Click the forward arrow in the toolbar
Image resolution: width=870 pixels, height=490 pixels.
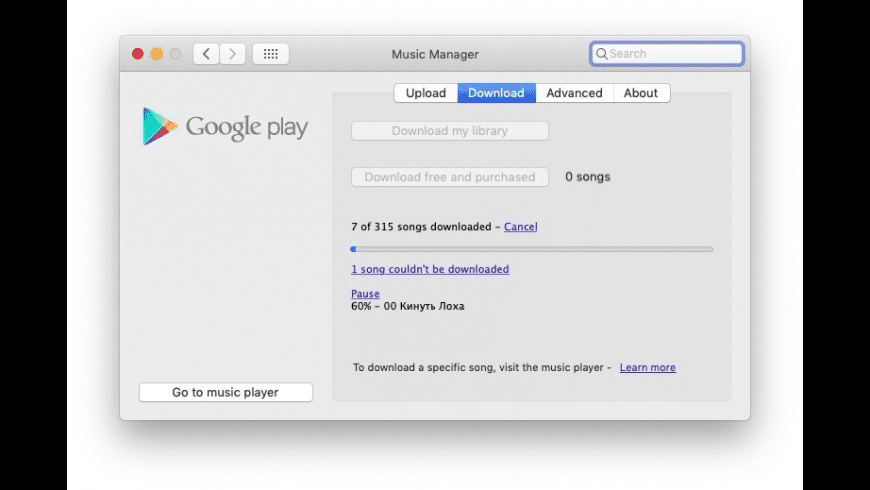click(x=233, y=54)
